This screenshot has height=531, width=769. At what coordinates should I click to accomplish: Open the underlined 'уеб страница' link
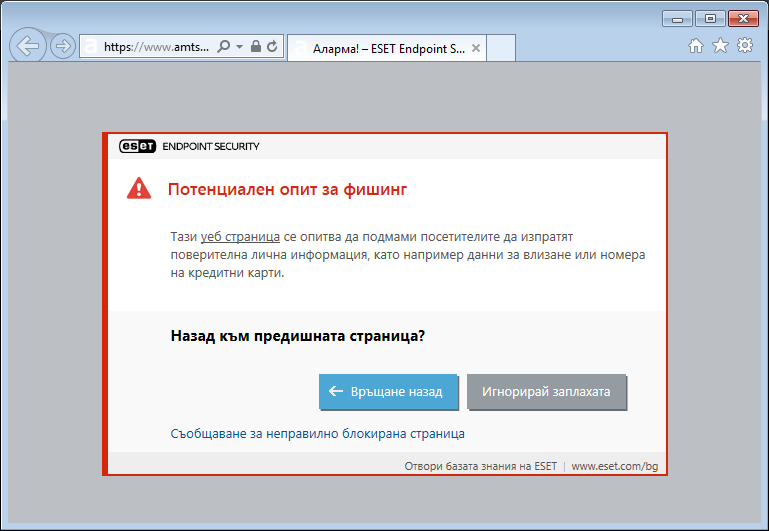240,237
